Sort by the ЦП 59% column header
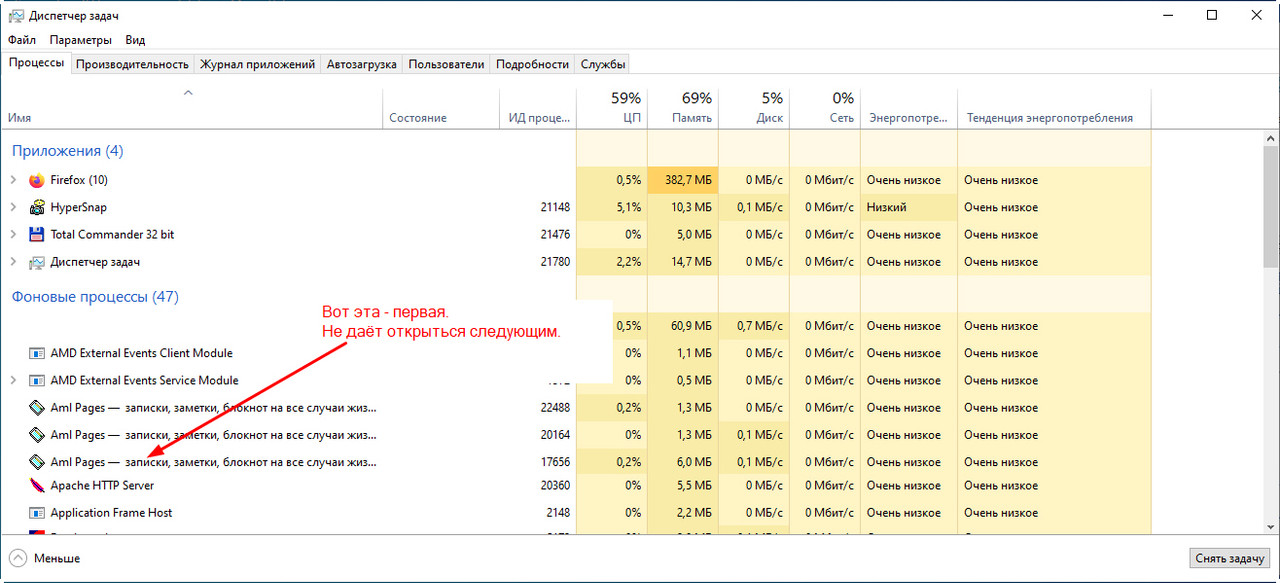Screen dimensions: 1280x583 [612, 108]
